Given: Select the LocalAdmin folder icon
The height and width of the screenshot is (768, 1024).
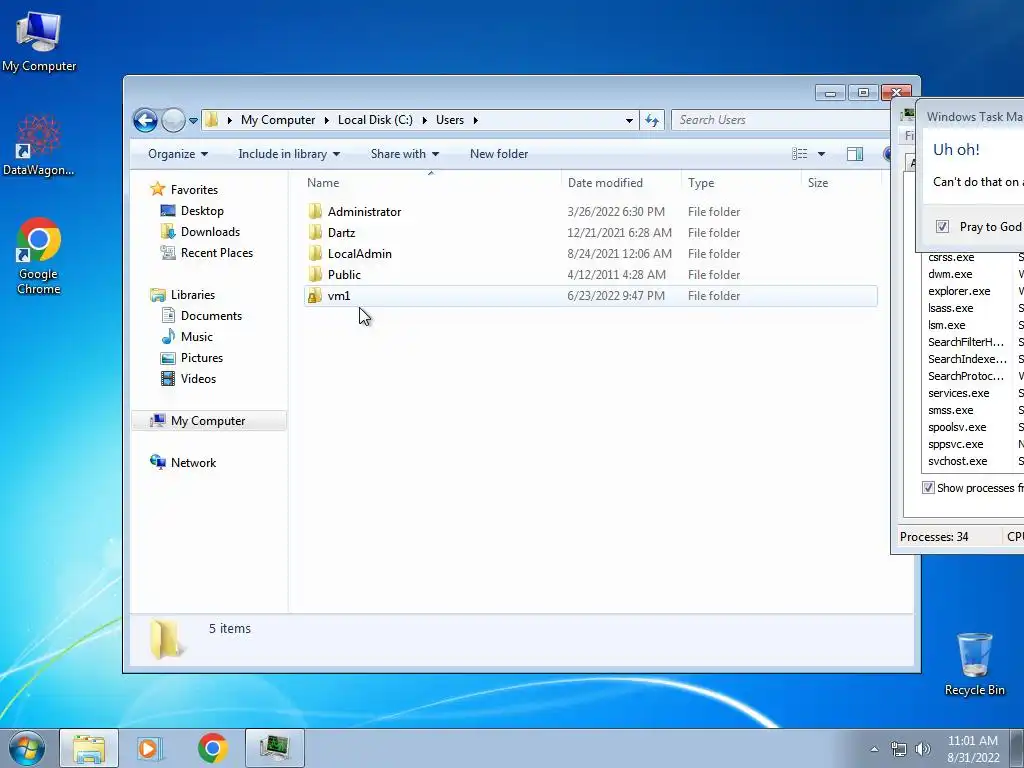Looking at the screenshot, I should (315, 253).
